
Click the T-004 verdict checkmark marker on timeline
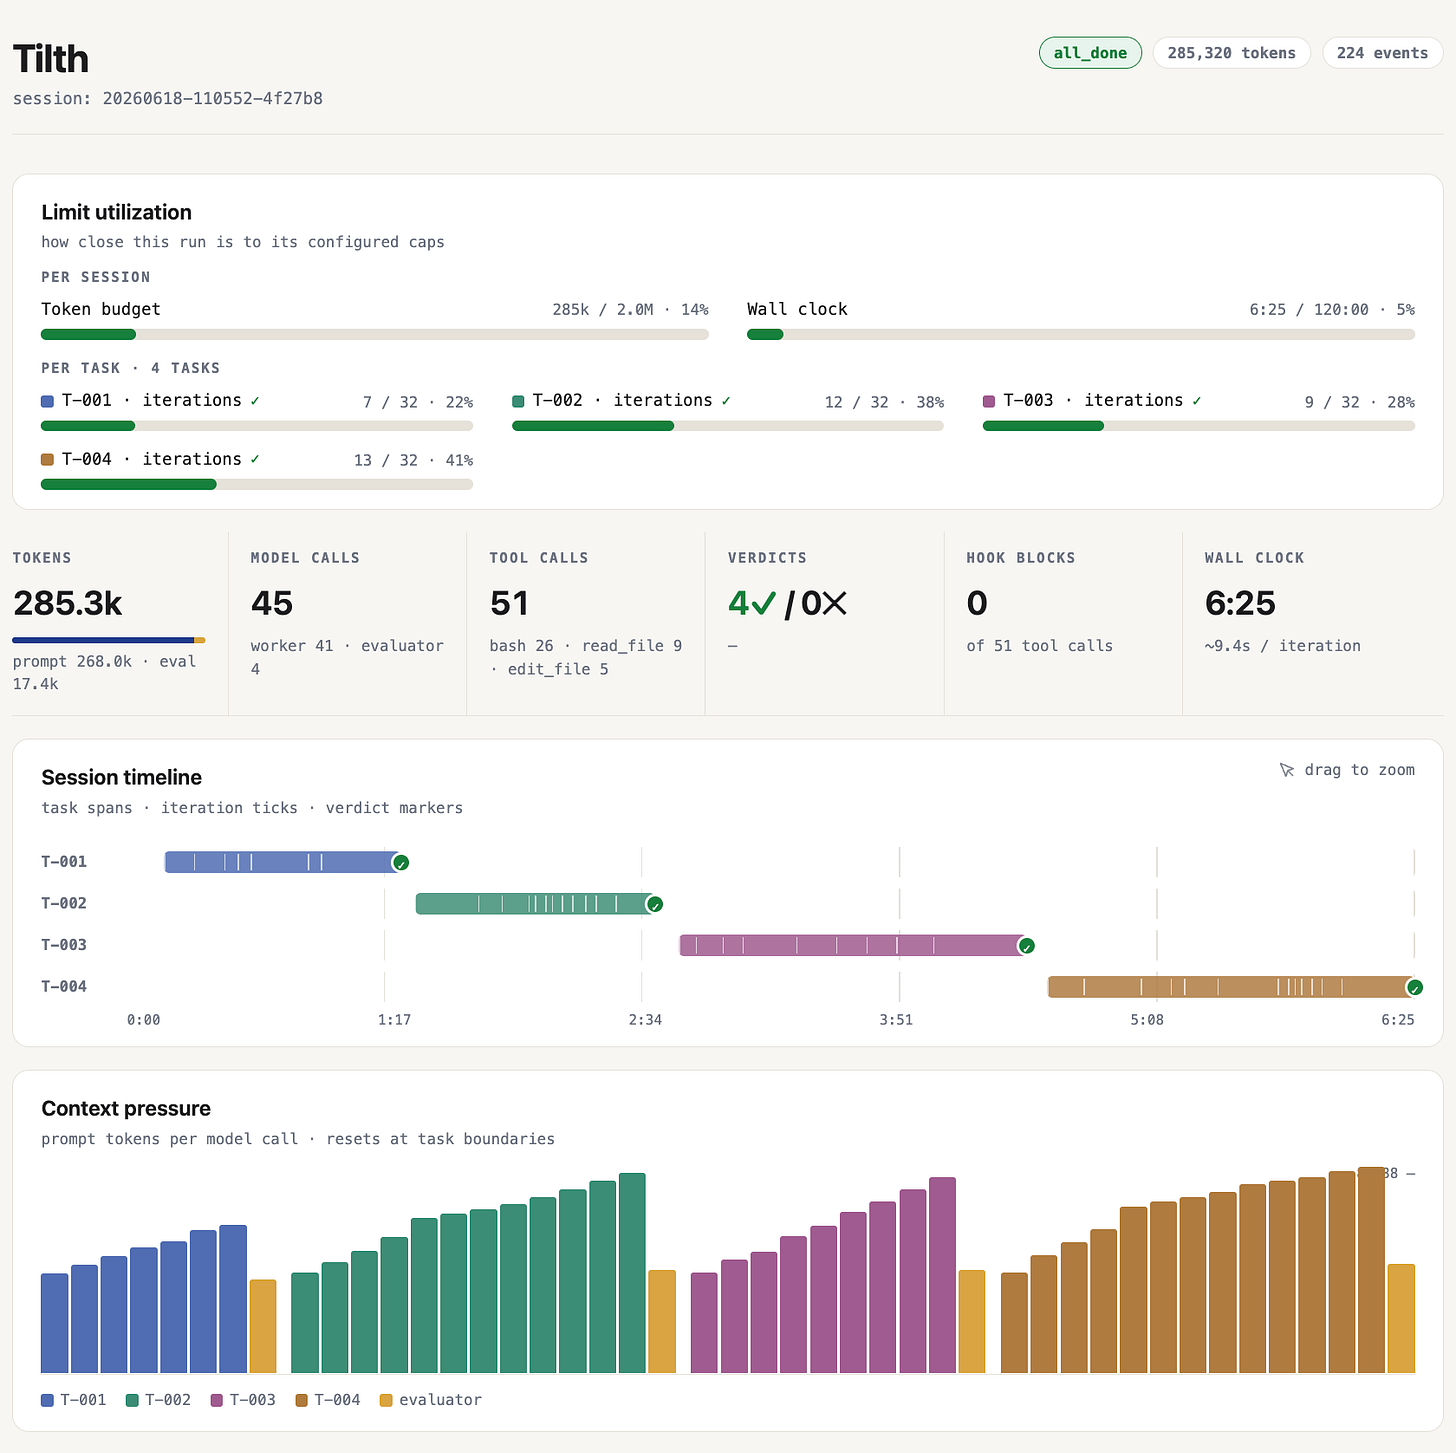pyautogui.click(x=1415, y=988)
